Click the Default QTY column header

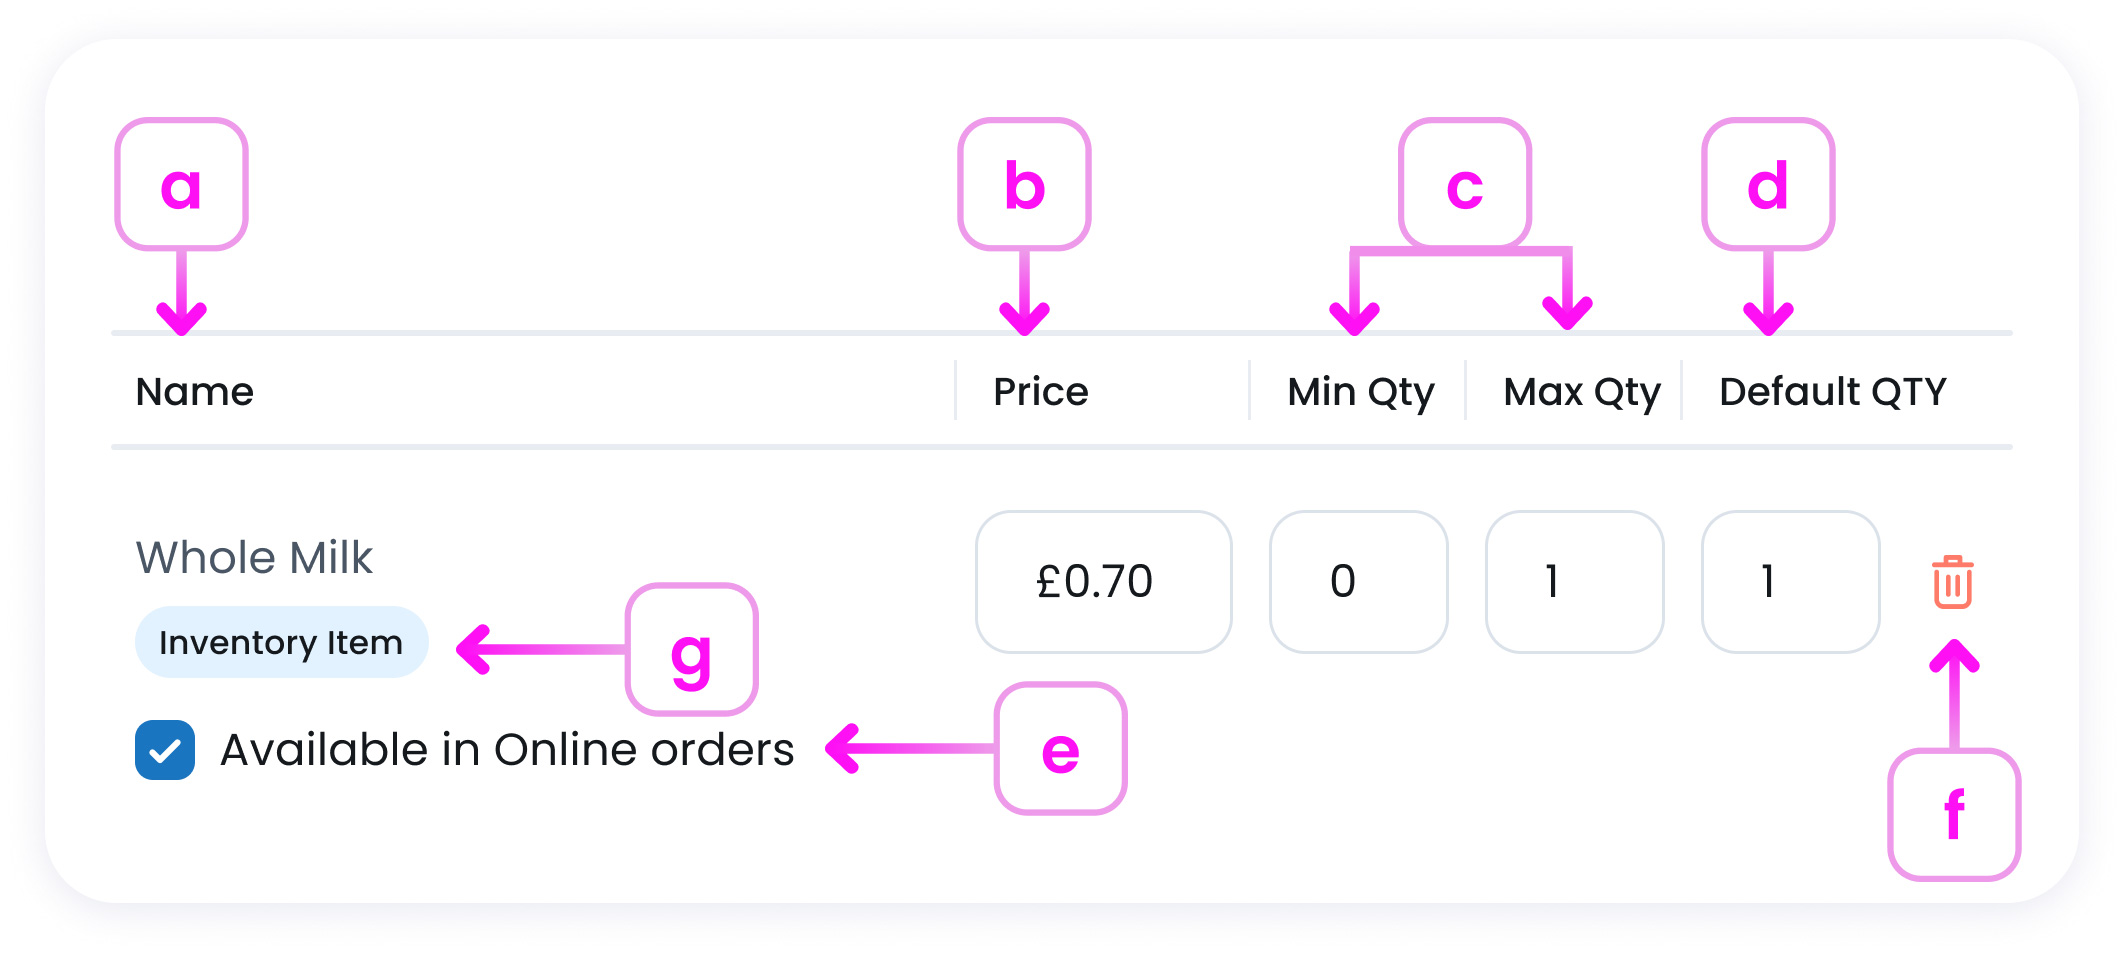[x=1832, y=392]
